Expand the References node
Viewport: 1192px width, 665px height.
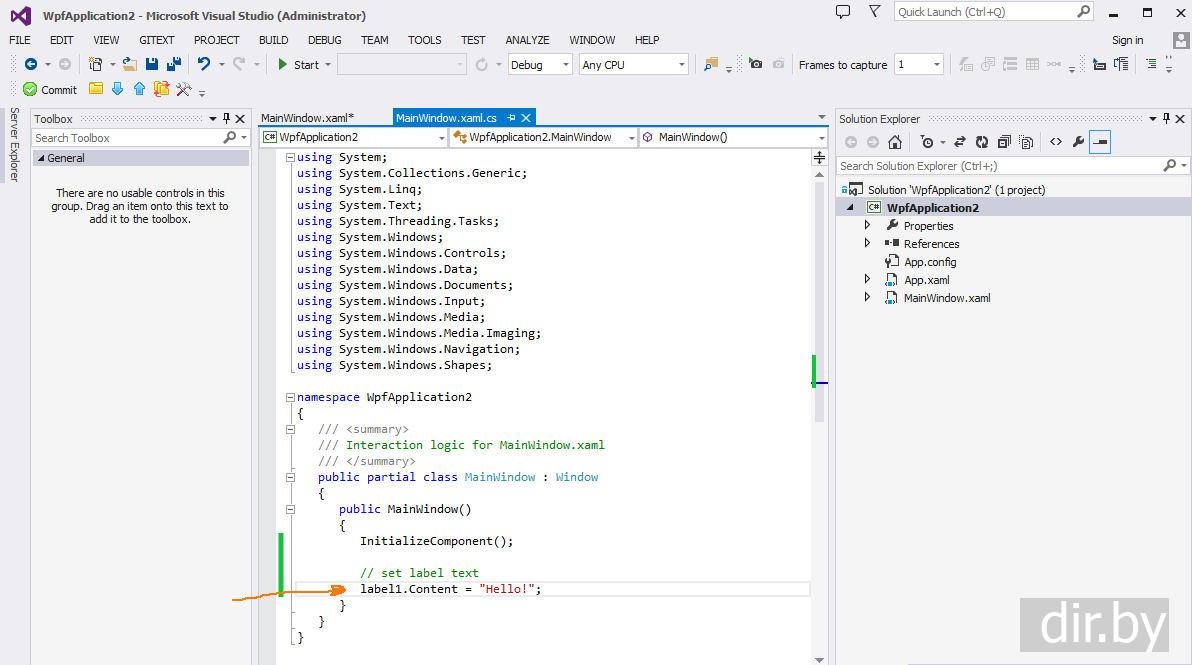click(x=867, y=243)
